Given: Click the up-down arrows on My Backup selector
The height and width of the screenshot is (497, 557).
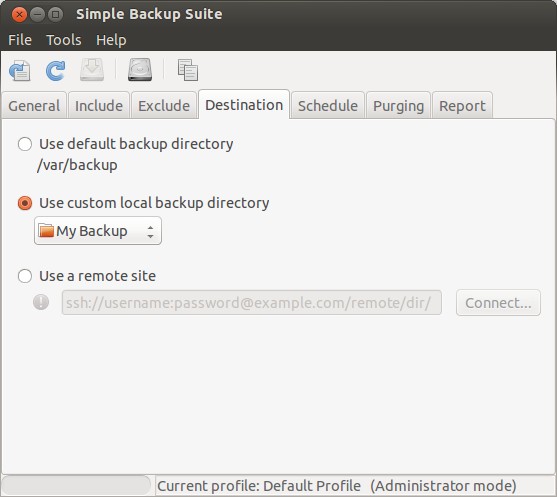Looking at the screenshot, I should tap(150, 232).
